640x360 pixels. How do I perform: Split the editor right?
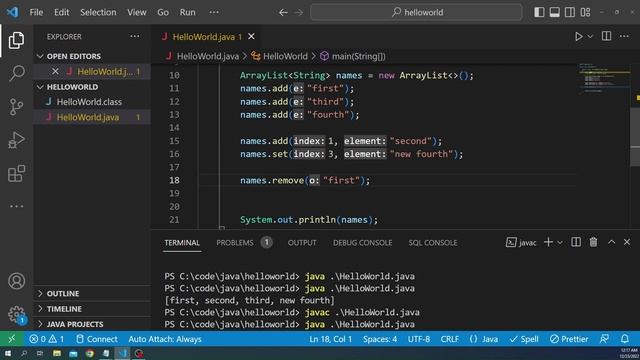tap(606, 36)
